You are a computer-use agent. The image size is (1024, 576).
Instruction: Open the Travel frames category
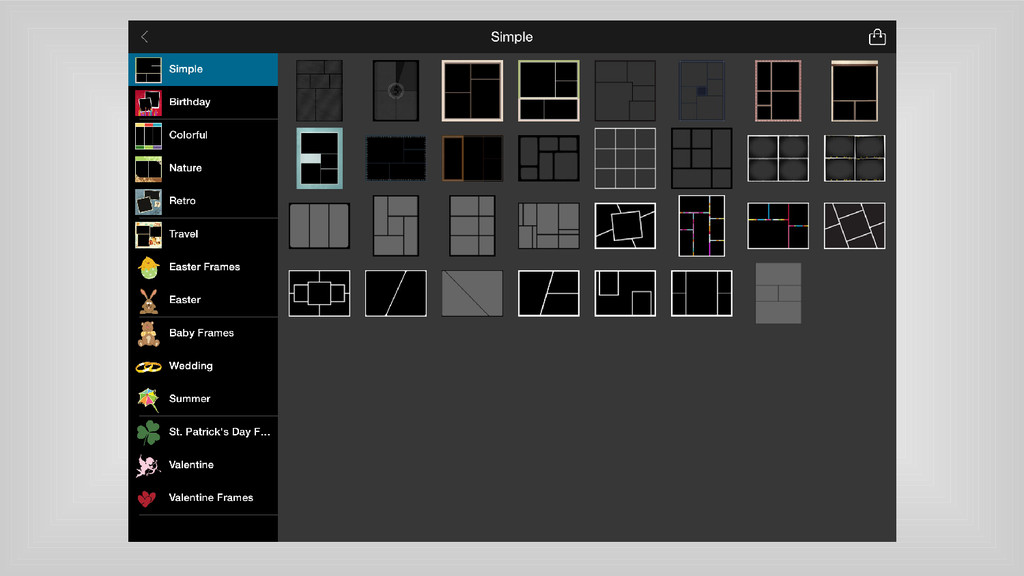pyautogui.click(x=203, y=234)
